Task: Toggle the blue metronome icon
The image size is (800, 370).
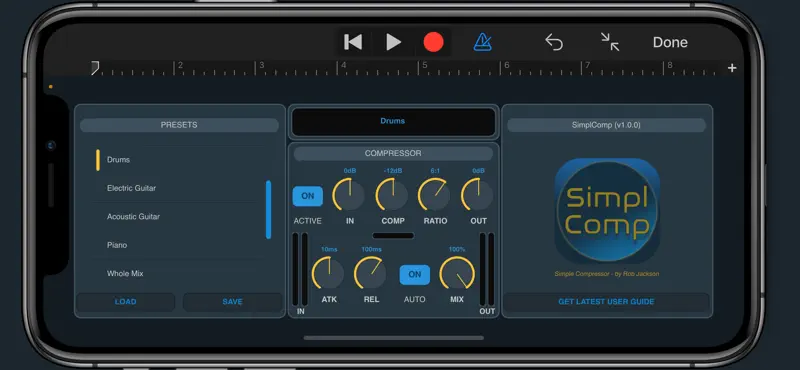Action: pyautogui.click(x=482, y=42)
